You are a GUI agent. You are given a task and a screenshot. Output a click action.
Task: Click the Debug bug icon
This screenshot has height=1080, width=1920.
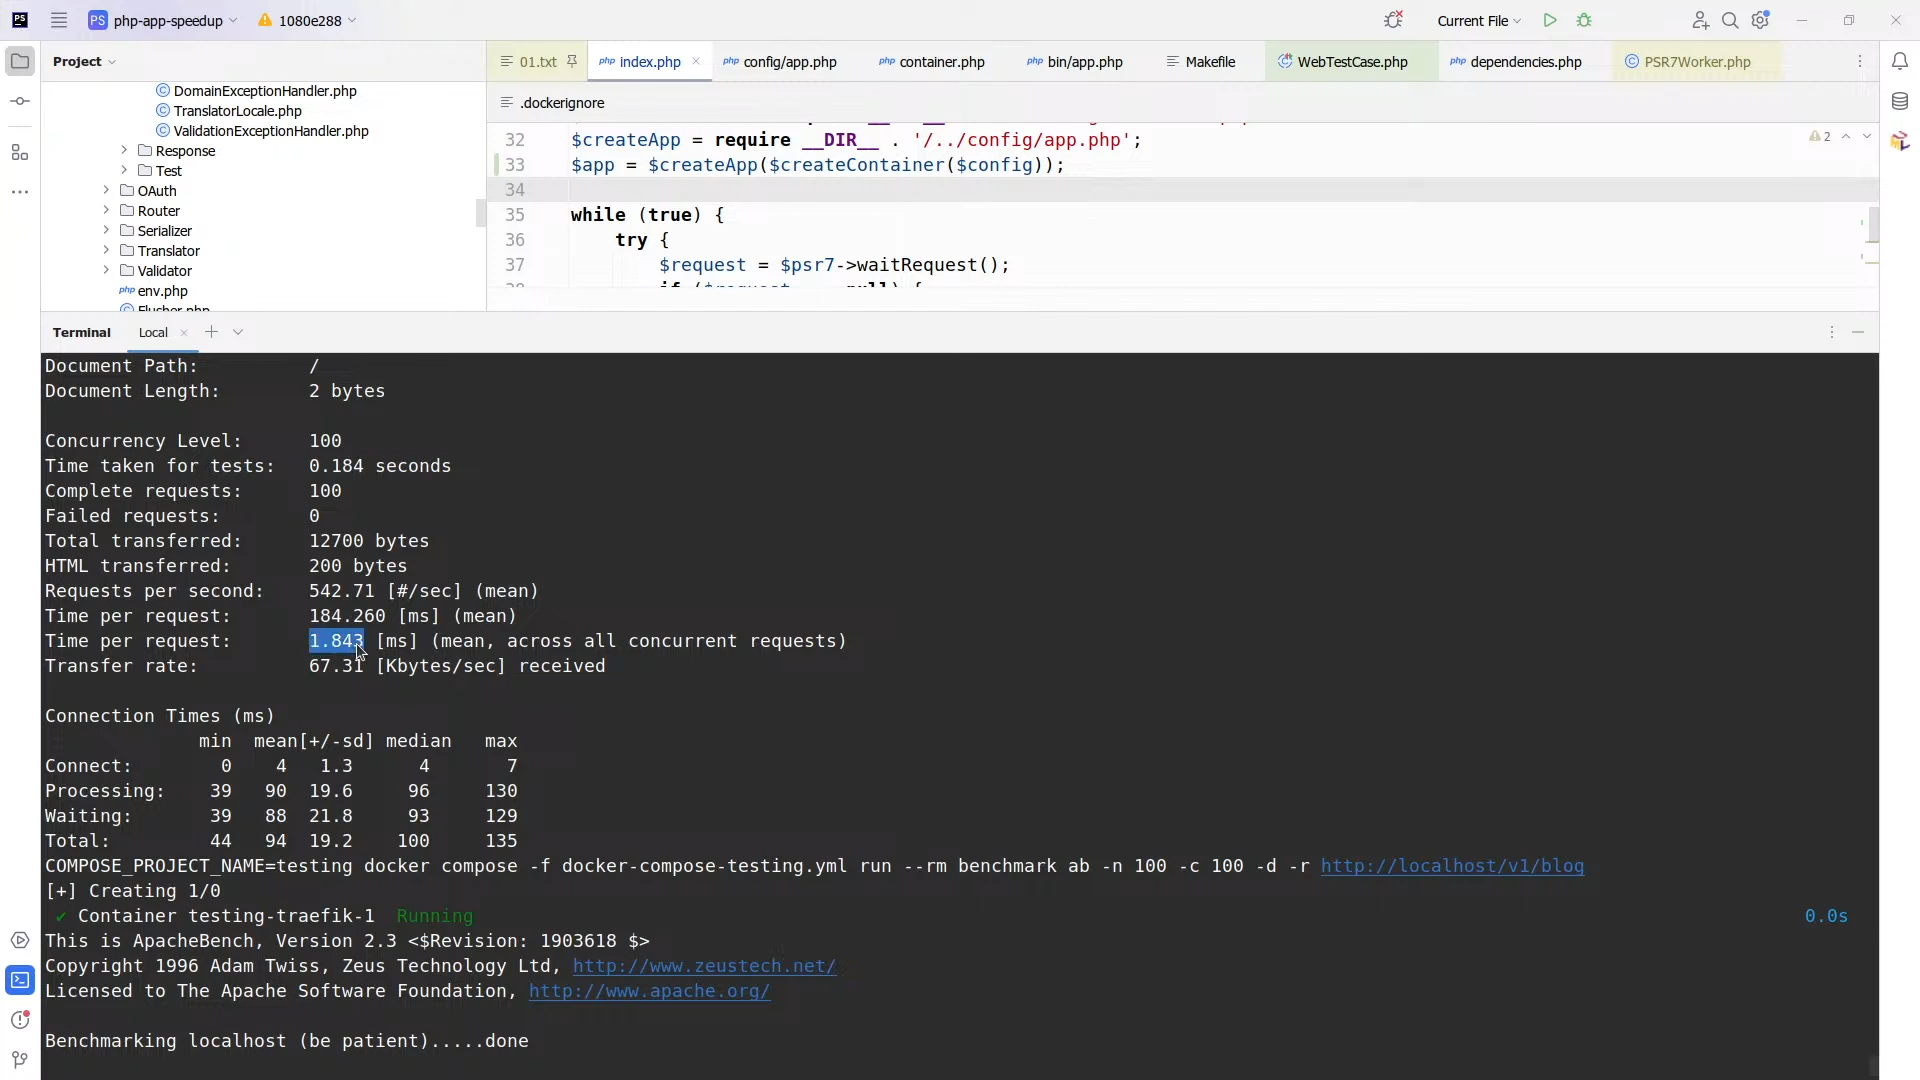pos(1584,20)
